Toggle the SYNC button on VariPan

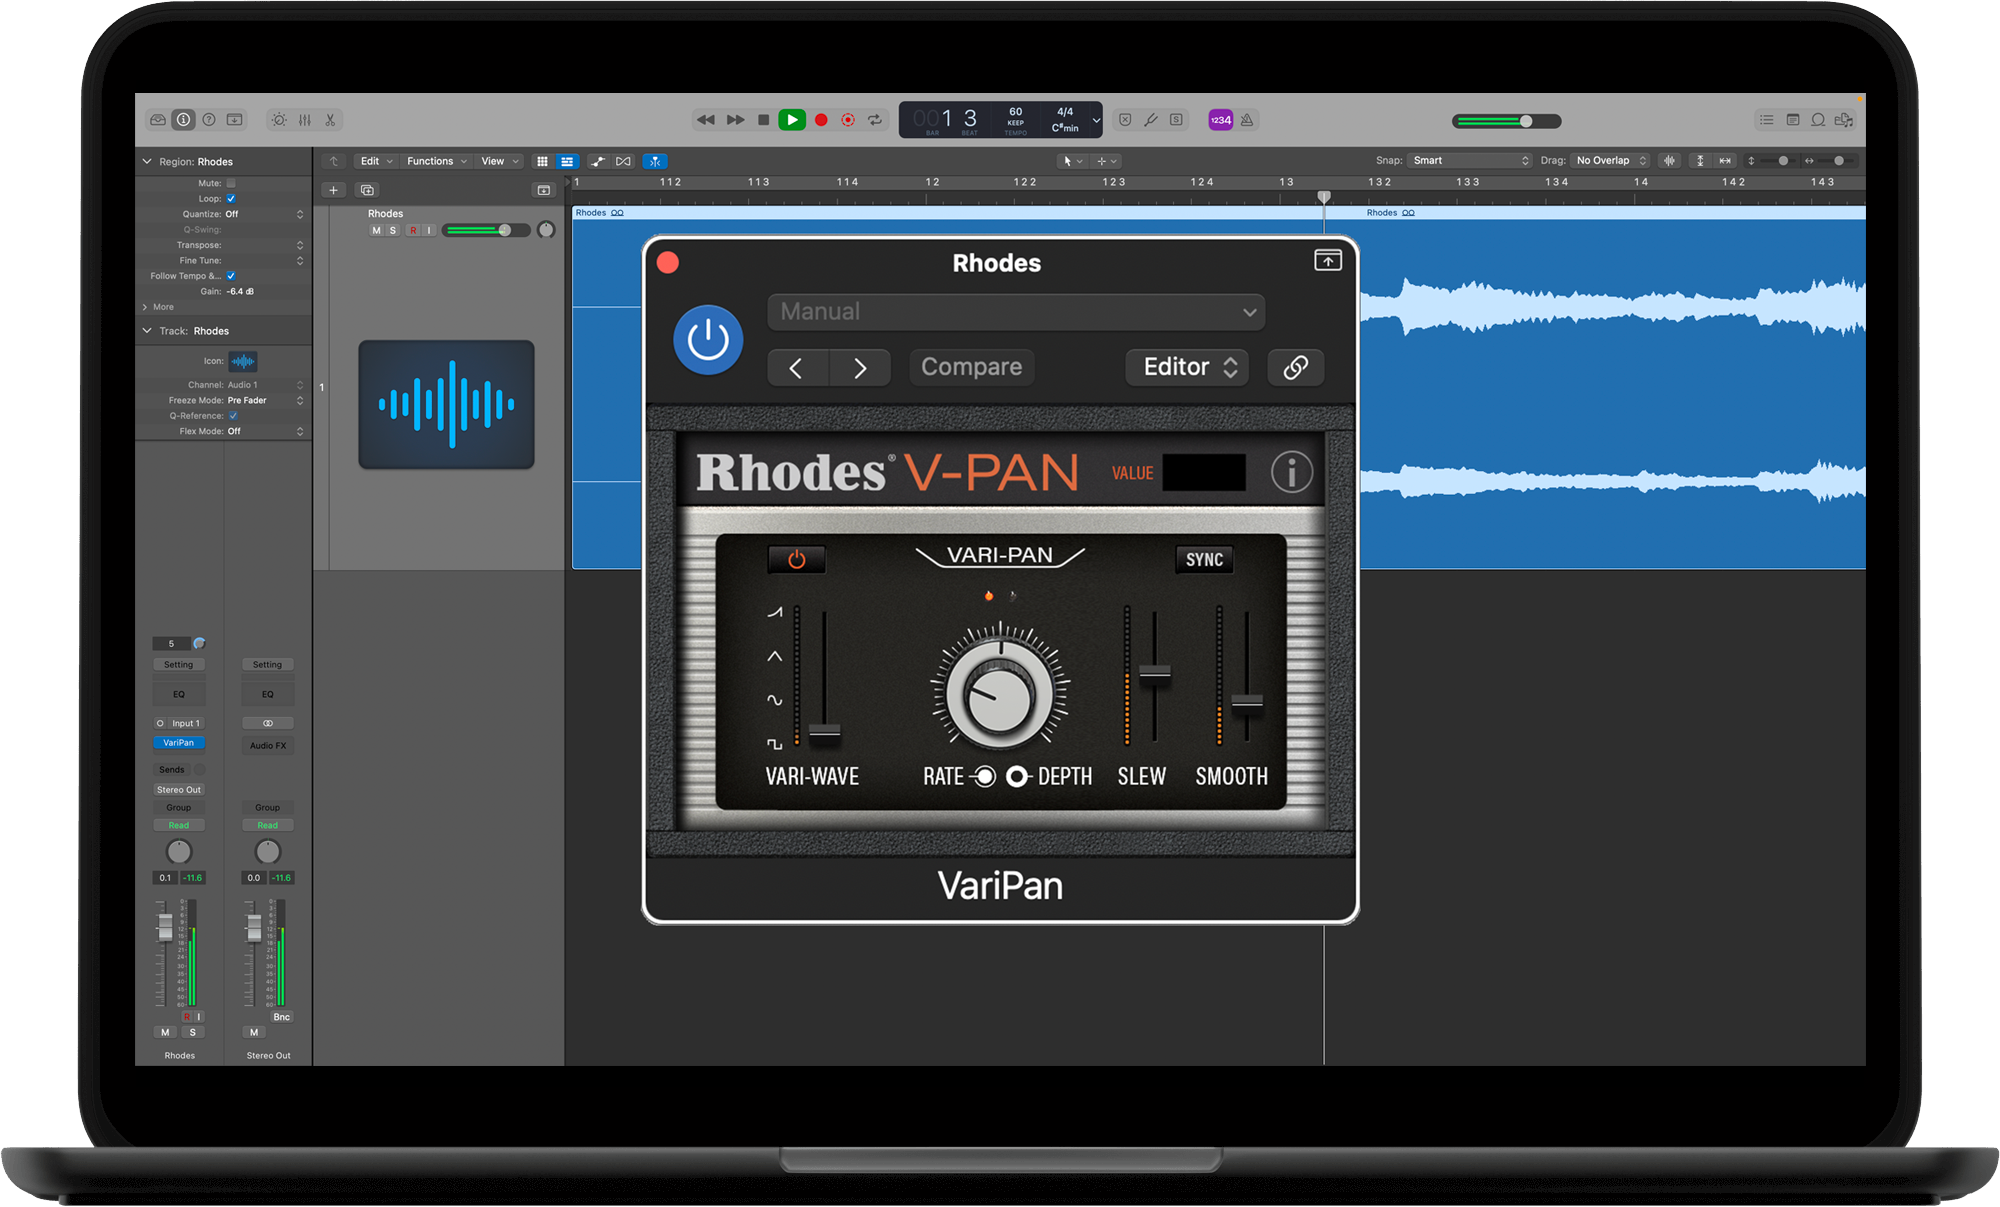point(1204,560)
